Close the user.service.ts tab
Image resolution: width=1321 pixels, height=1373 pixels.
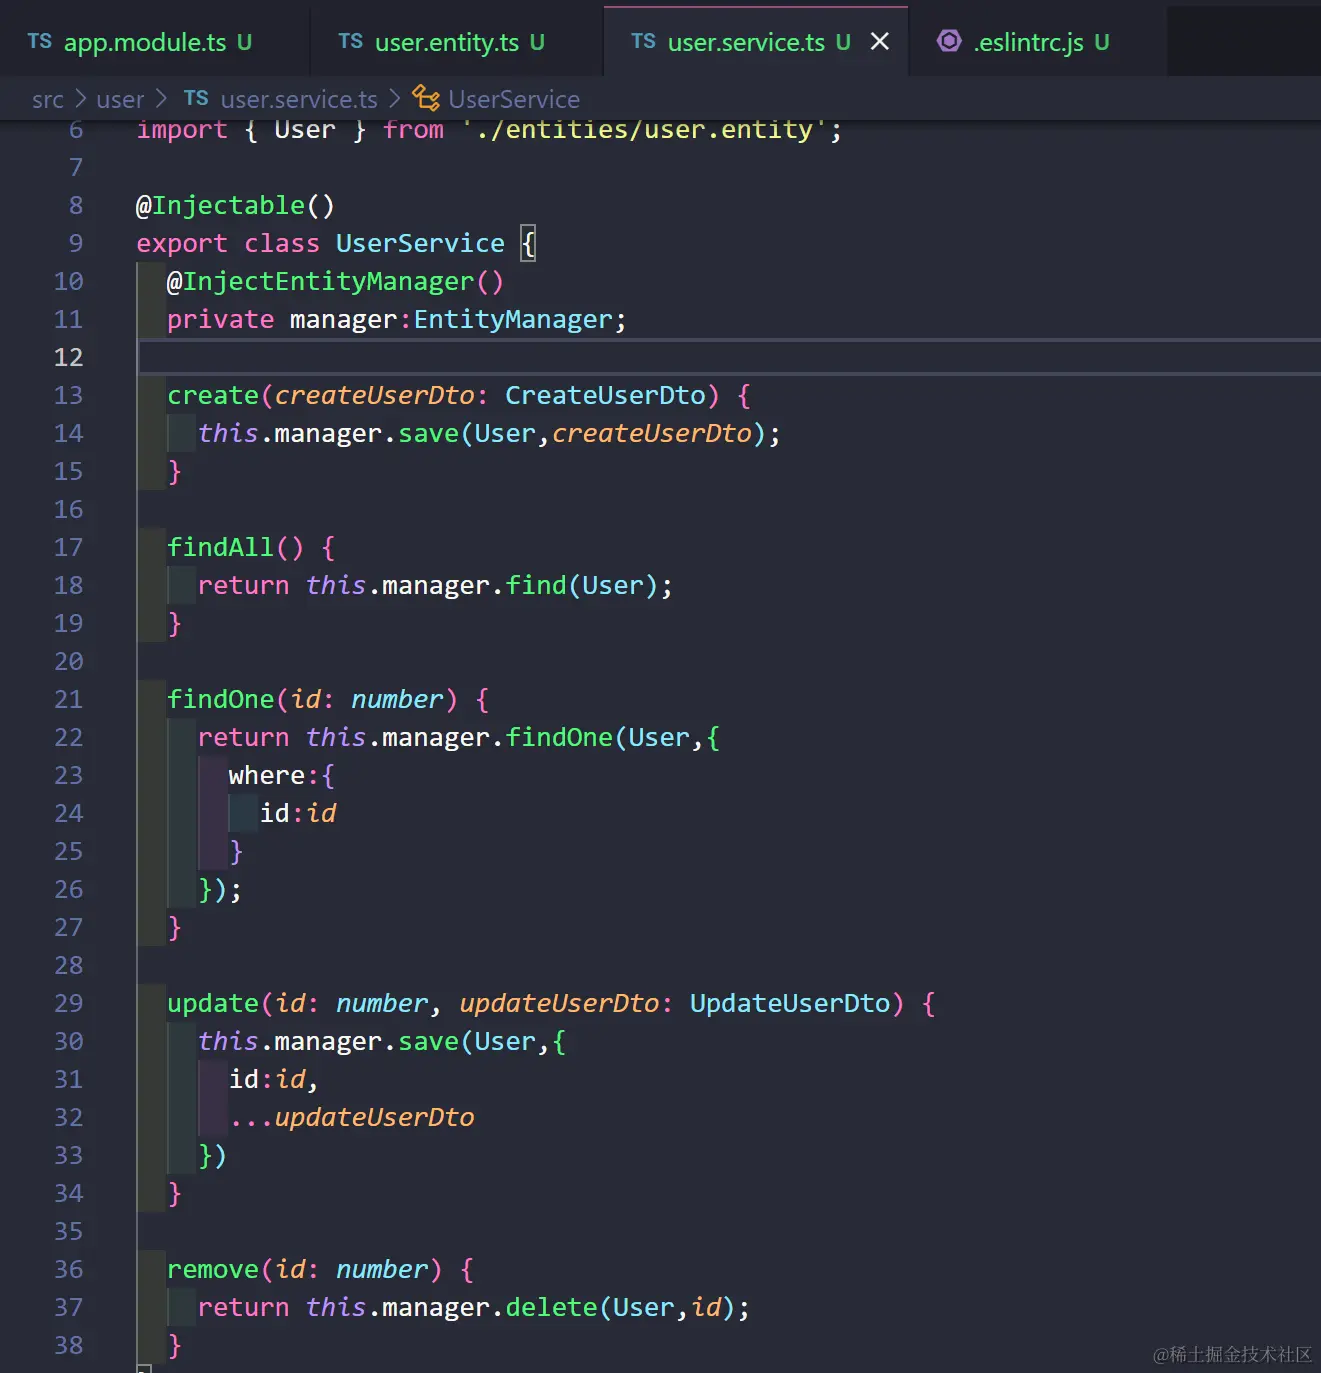(x=880, y=41)
